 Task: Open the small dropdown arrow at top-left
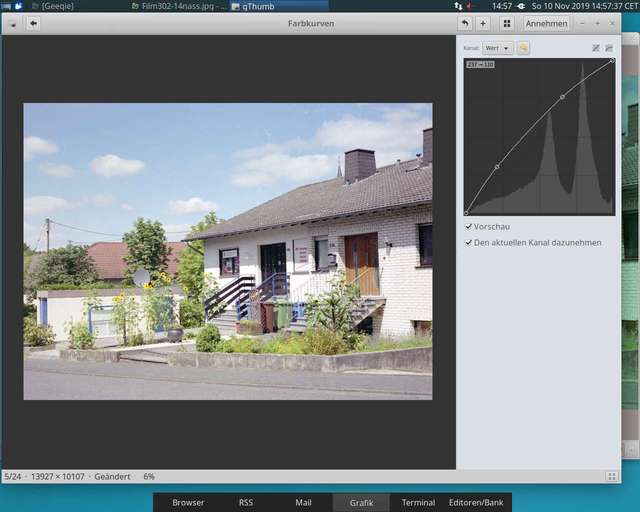click(11, 23)
